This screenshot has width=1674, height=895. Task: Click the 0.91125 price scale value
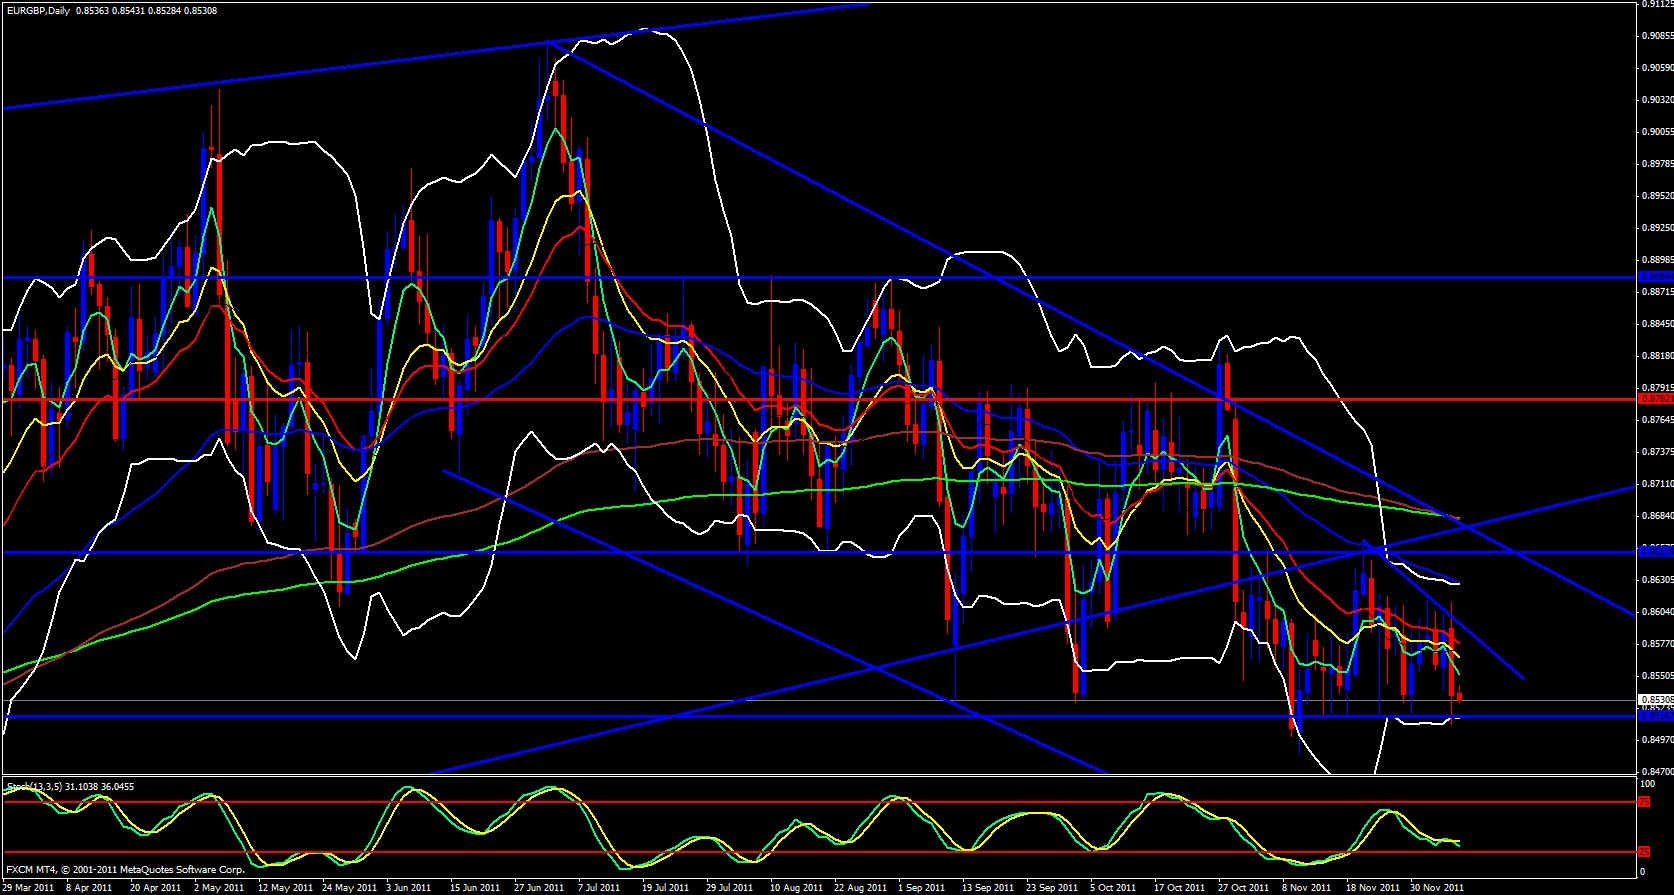(1656, 4)
